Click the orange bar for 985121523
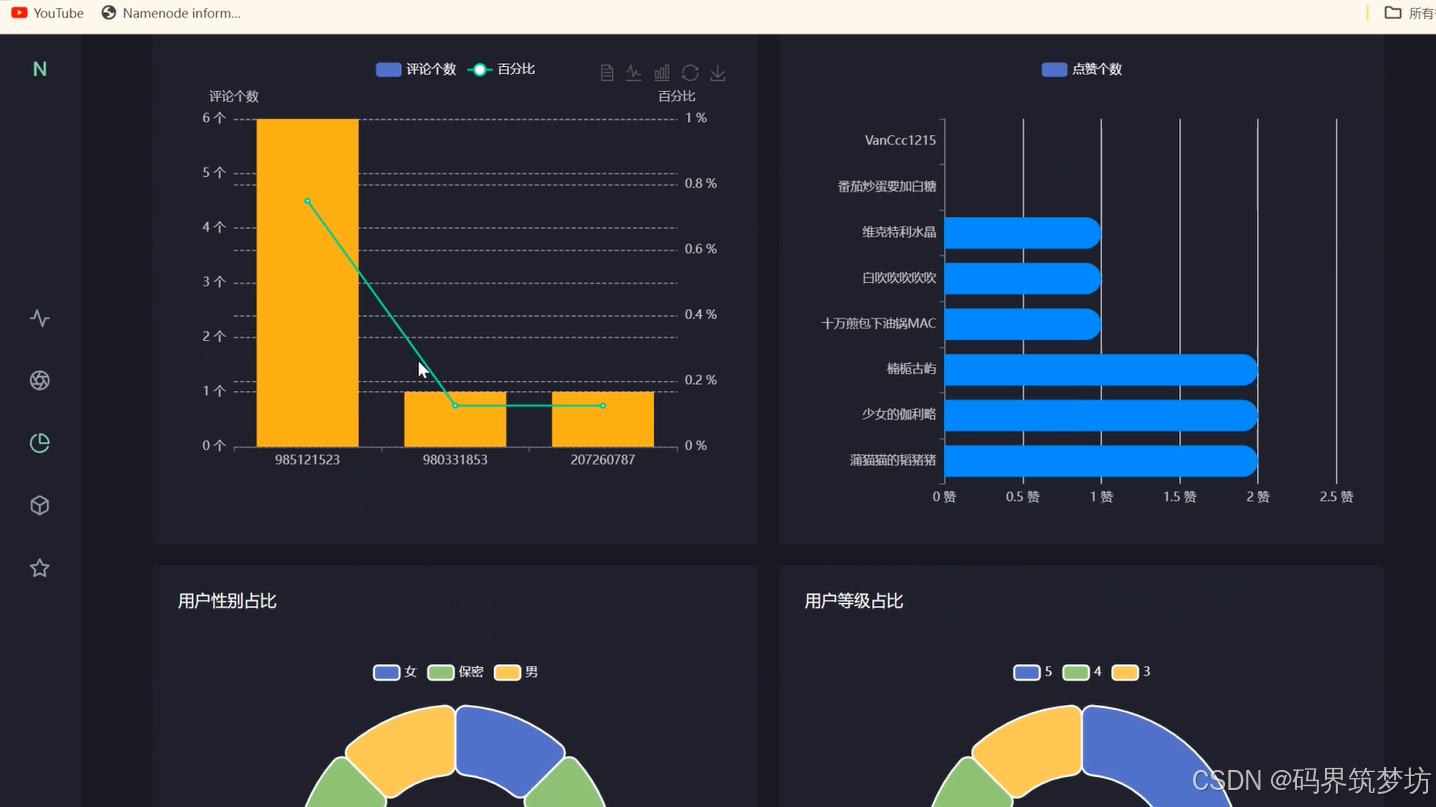1436x807 pixels. pos(307,283)
